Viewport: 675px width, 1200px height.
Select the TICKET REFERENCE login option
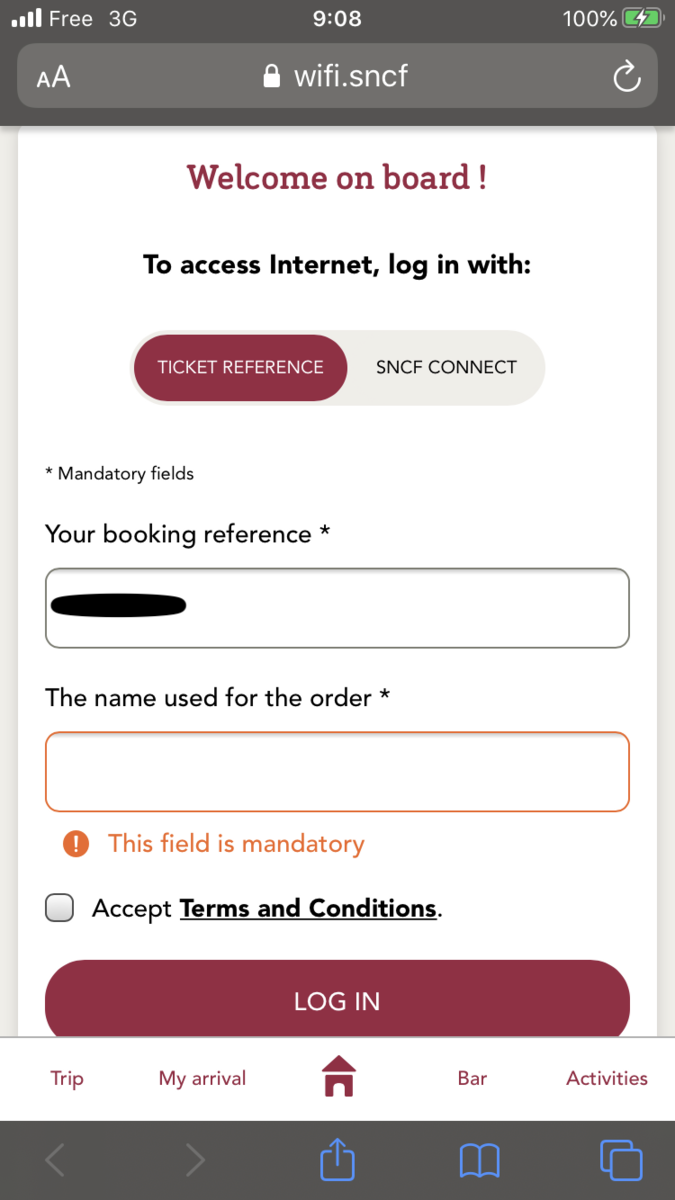click(x=240, y=367)
